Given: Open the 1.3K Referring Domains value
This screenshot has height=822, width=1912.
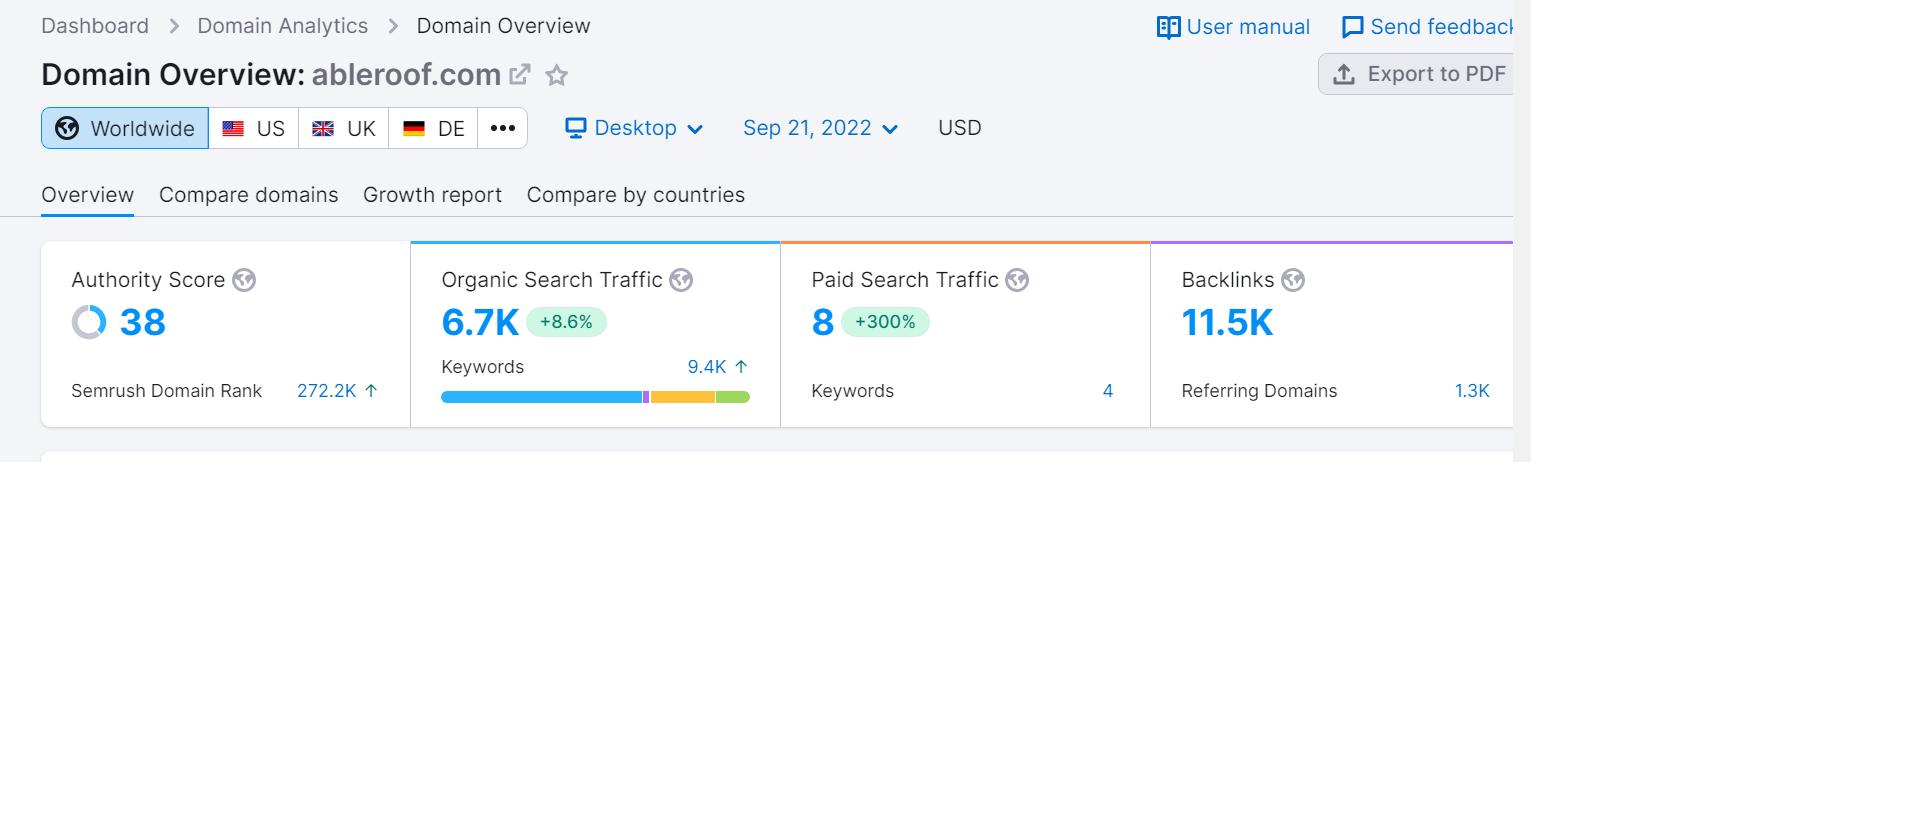Looking at the screenshot, I should (1472, 391).
